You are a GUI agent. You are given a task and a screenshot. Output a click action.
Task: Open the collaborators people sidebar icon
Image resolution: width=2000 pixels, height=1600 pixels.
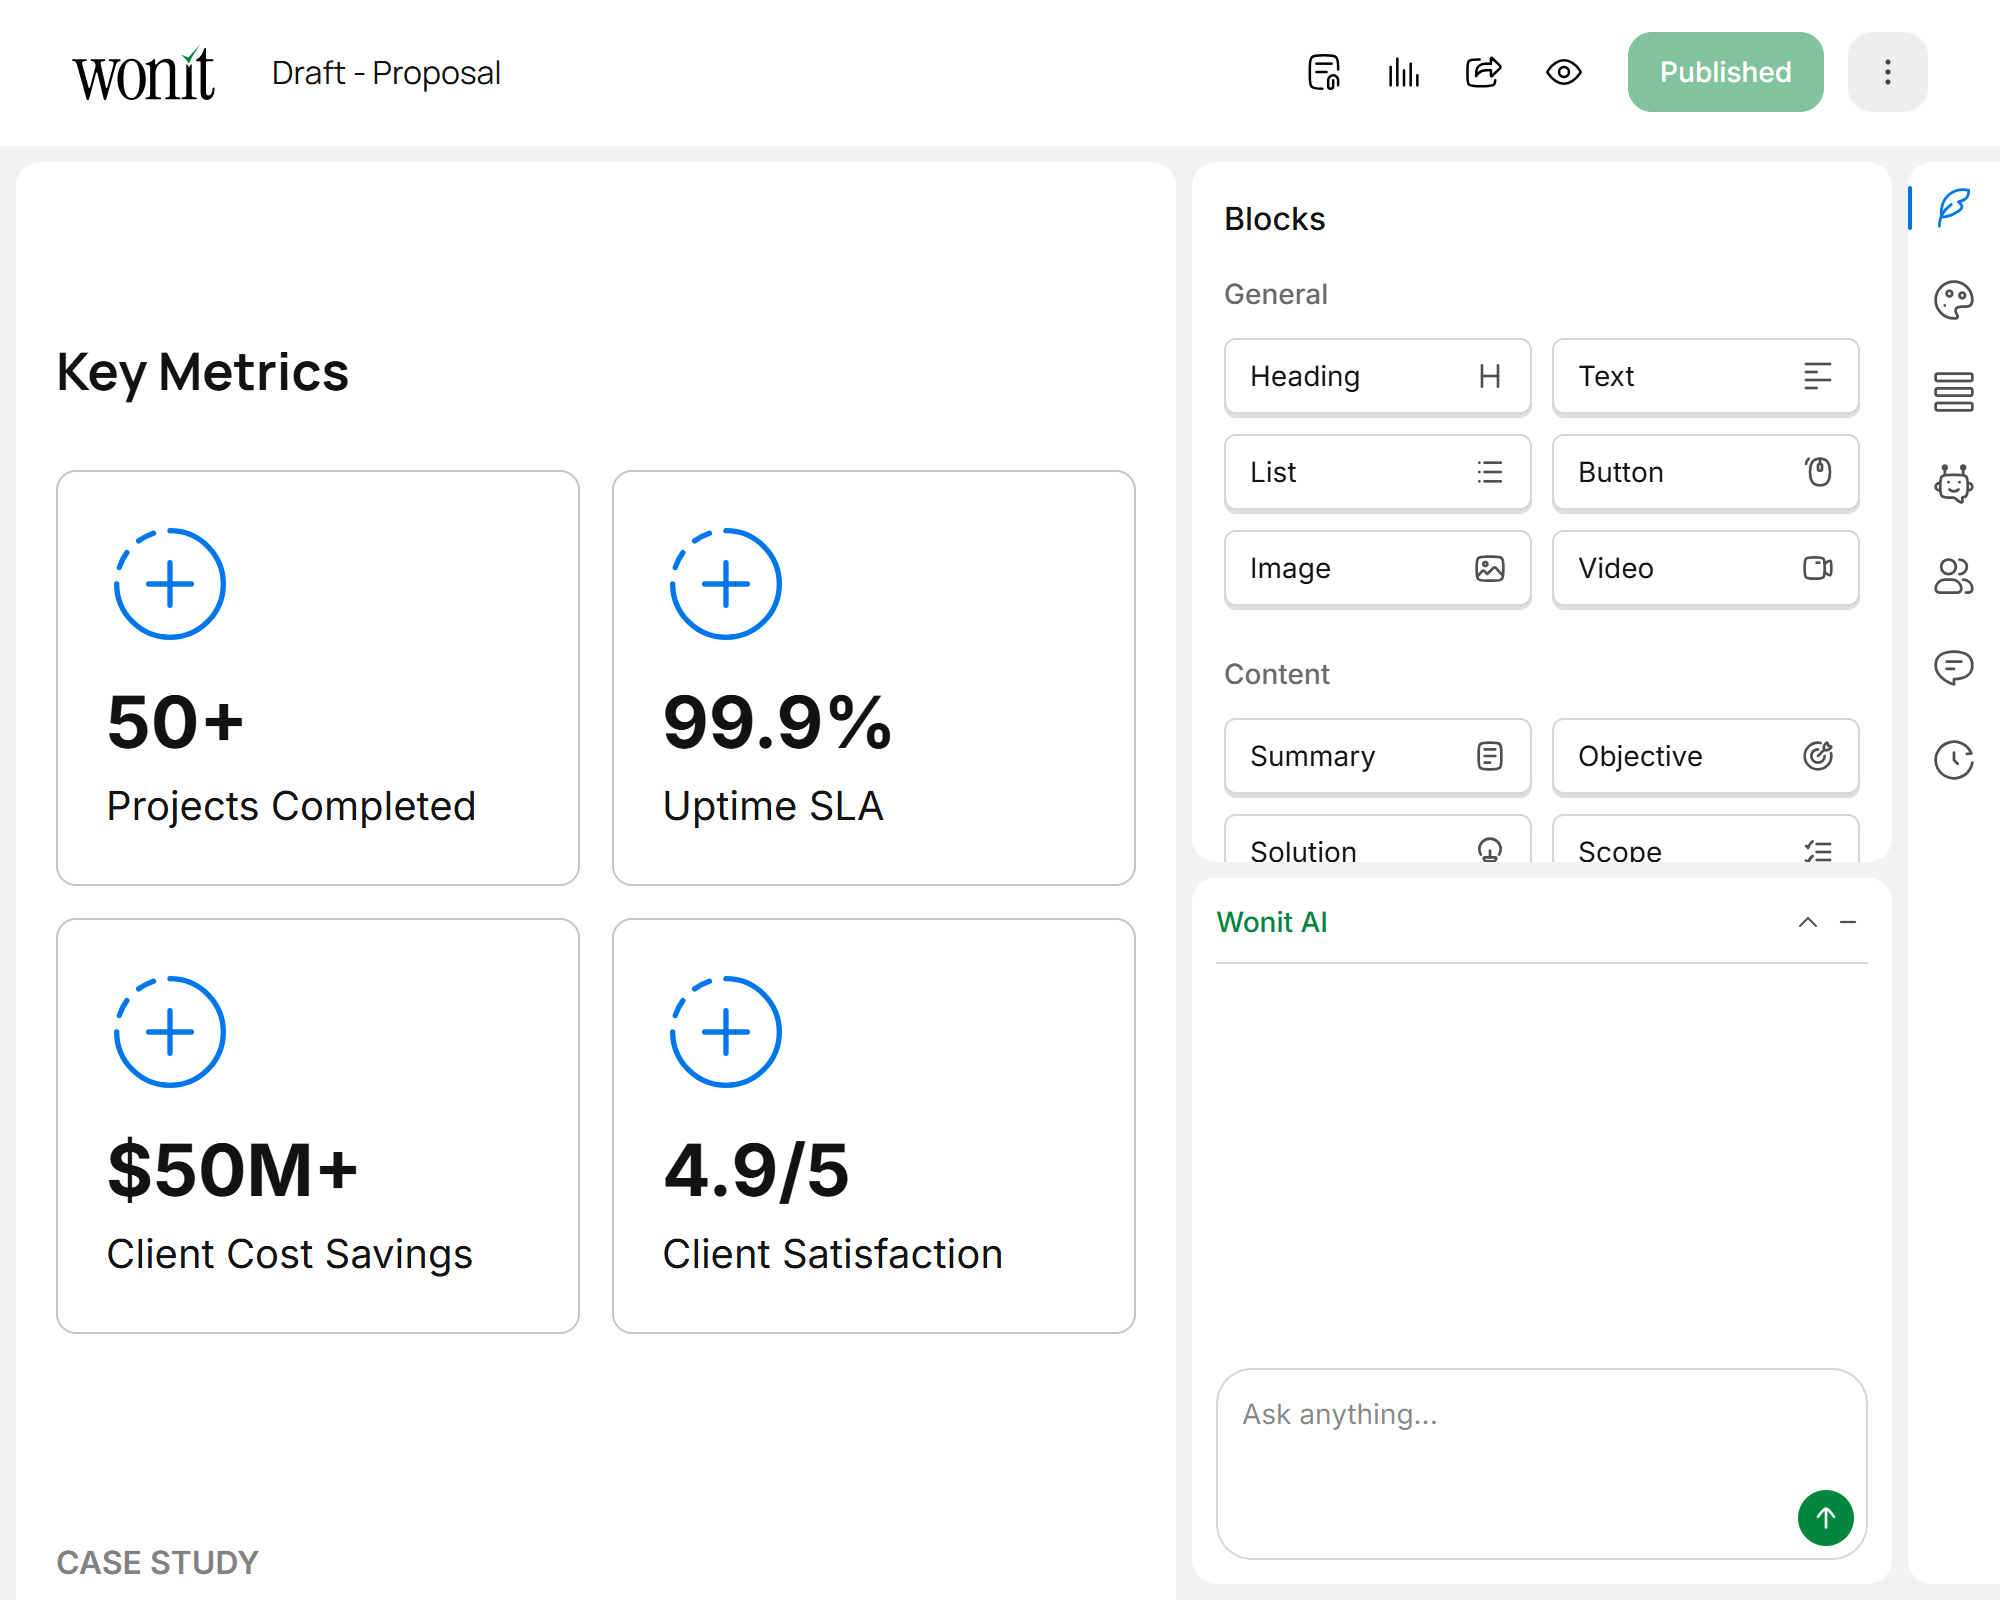(1953, 576)
